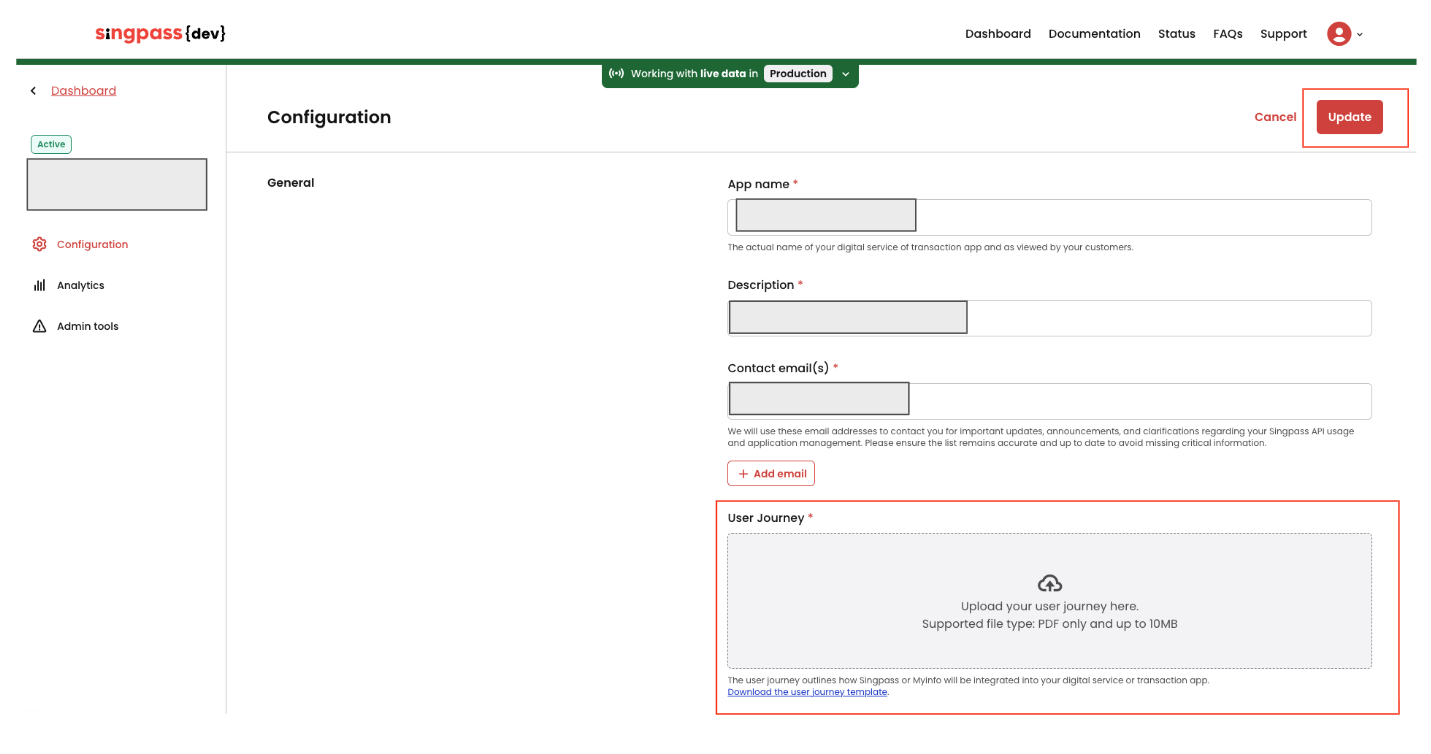Viewport: 1431px width, 754px height.
Task: Go back via the sidebar Dashboard link
Action: point(84,91)
